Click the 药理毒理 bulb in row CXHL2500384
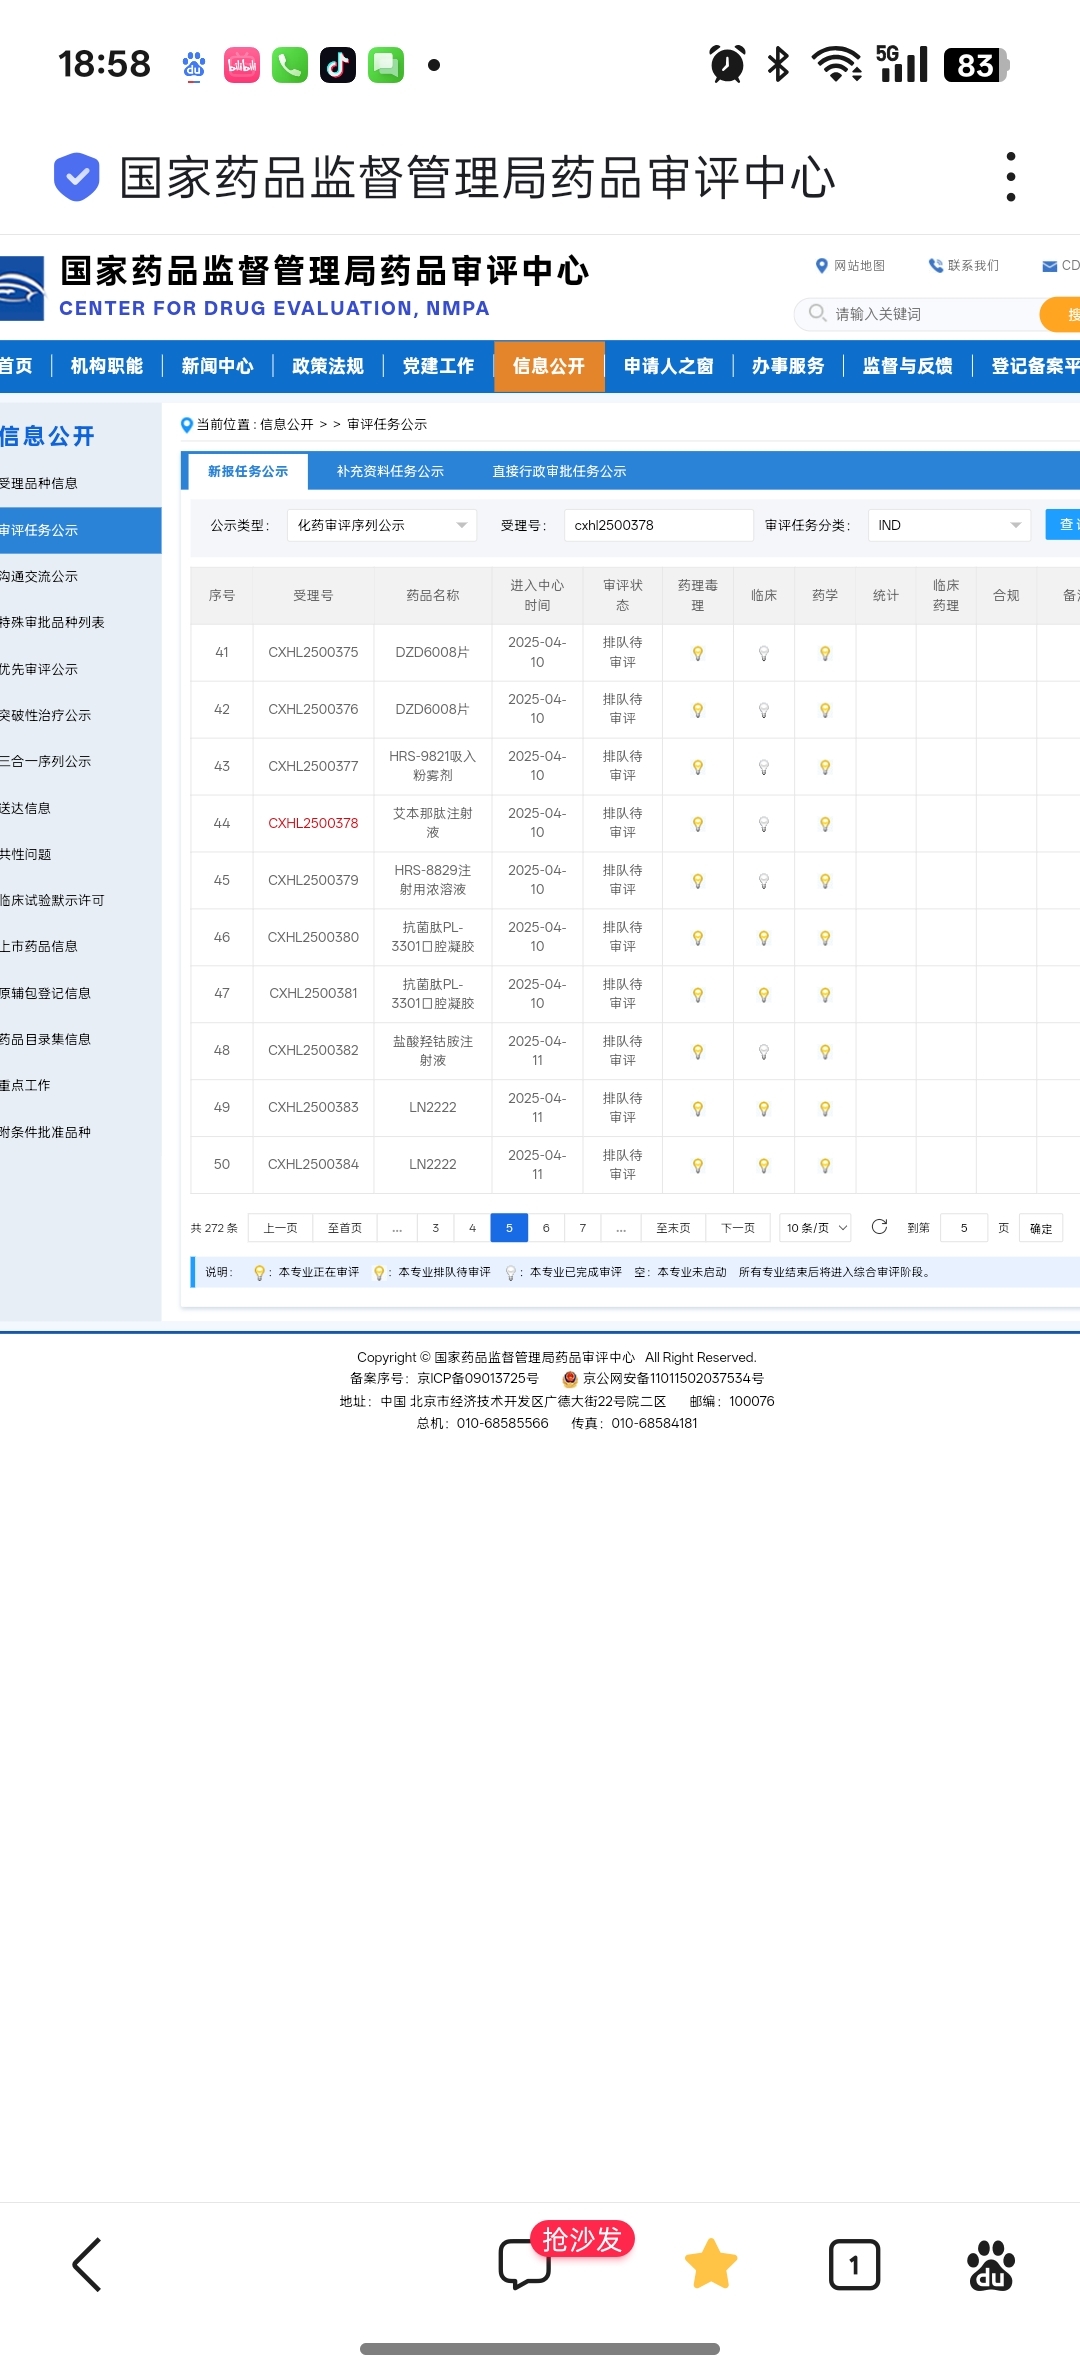The width and height of the screenshot is (1080, 2376). click(698, 1166)
